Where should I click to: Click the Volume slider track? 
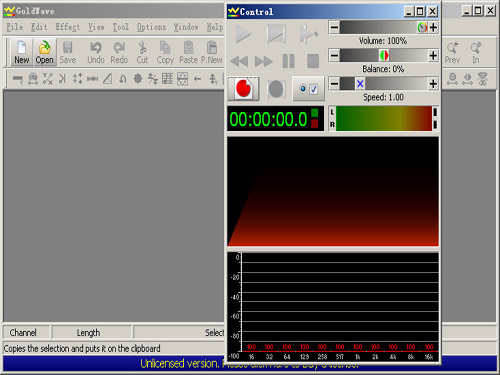point(384,27)
